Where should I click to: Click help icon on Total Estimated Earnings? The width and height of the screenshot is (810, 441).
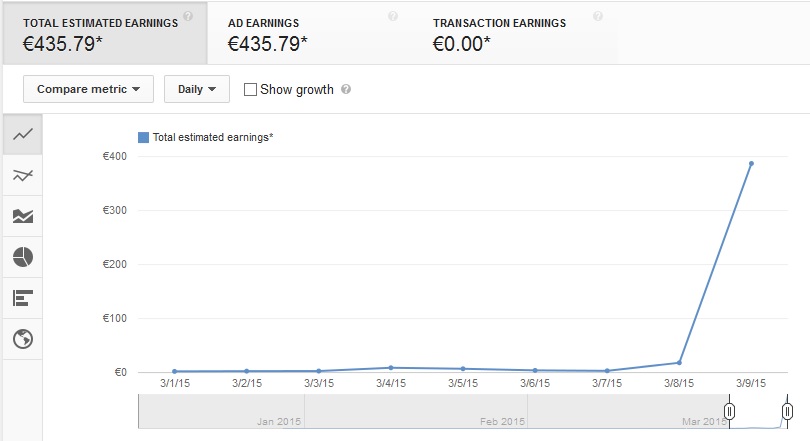(x=188, y=16)
